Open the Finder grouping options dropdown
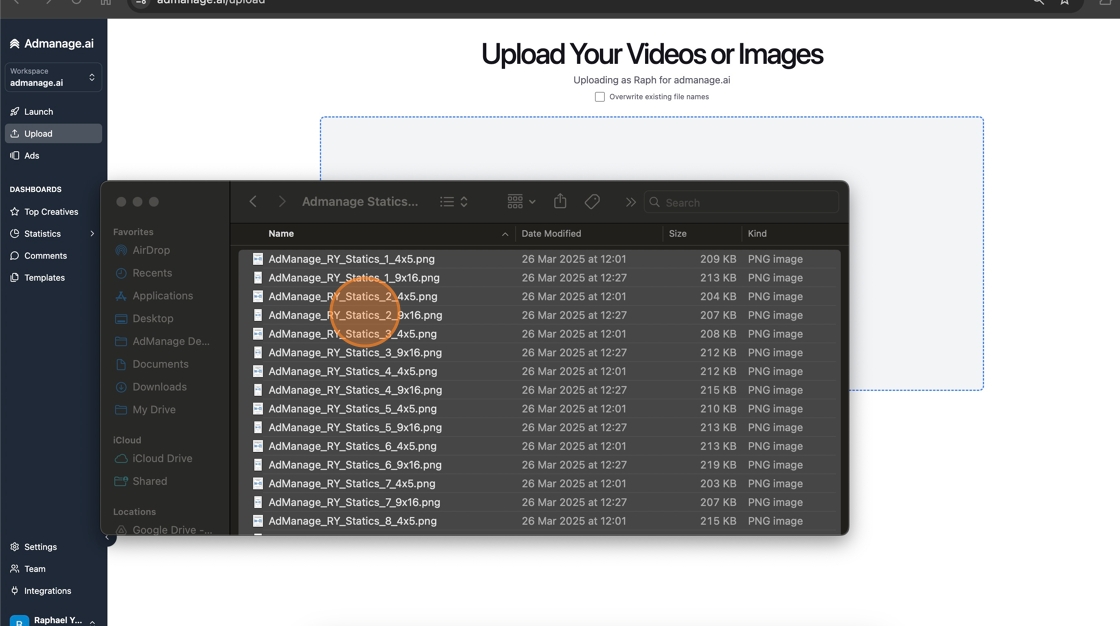 click(x=521, y=202)
